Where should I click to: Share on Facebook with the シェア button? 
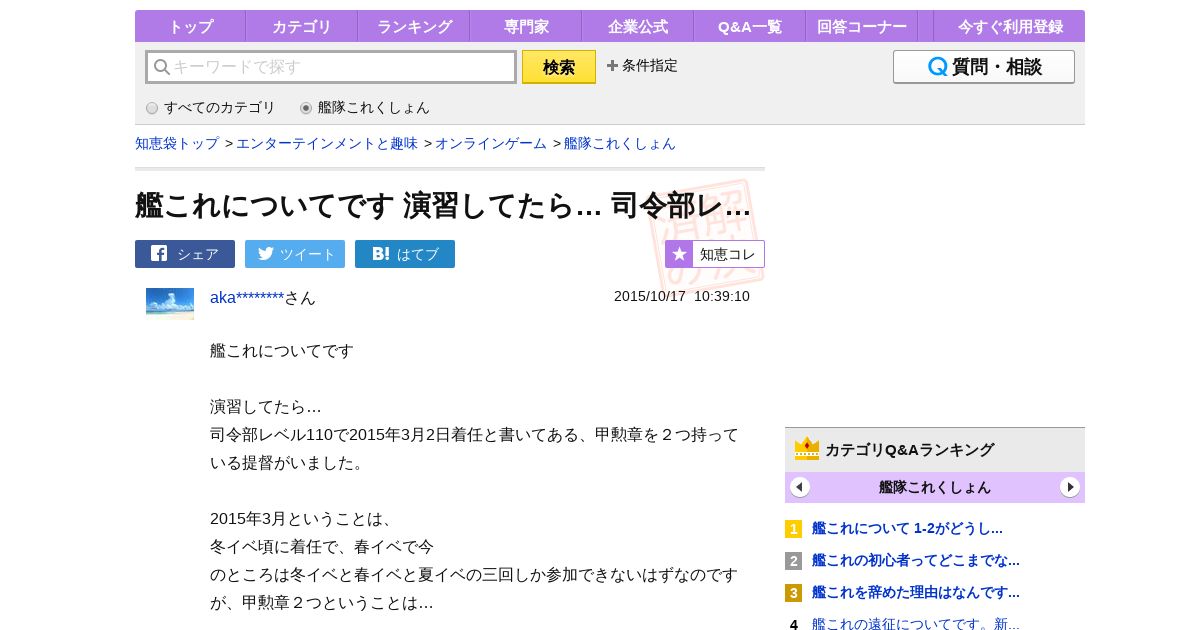[185, 254]
